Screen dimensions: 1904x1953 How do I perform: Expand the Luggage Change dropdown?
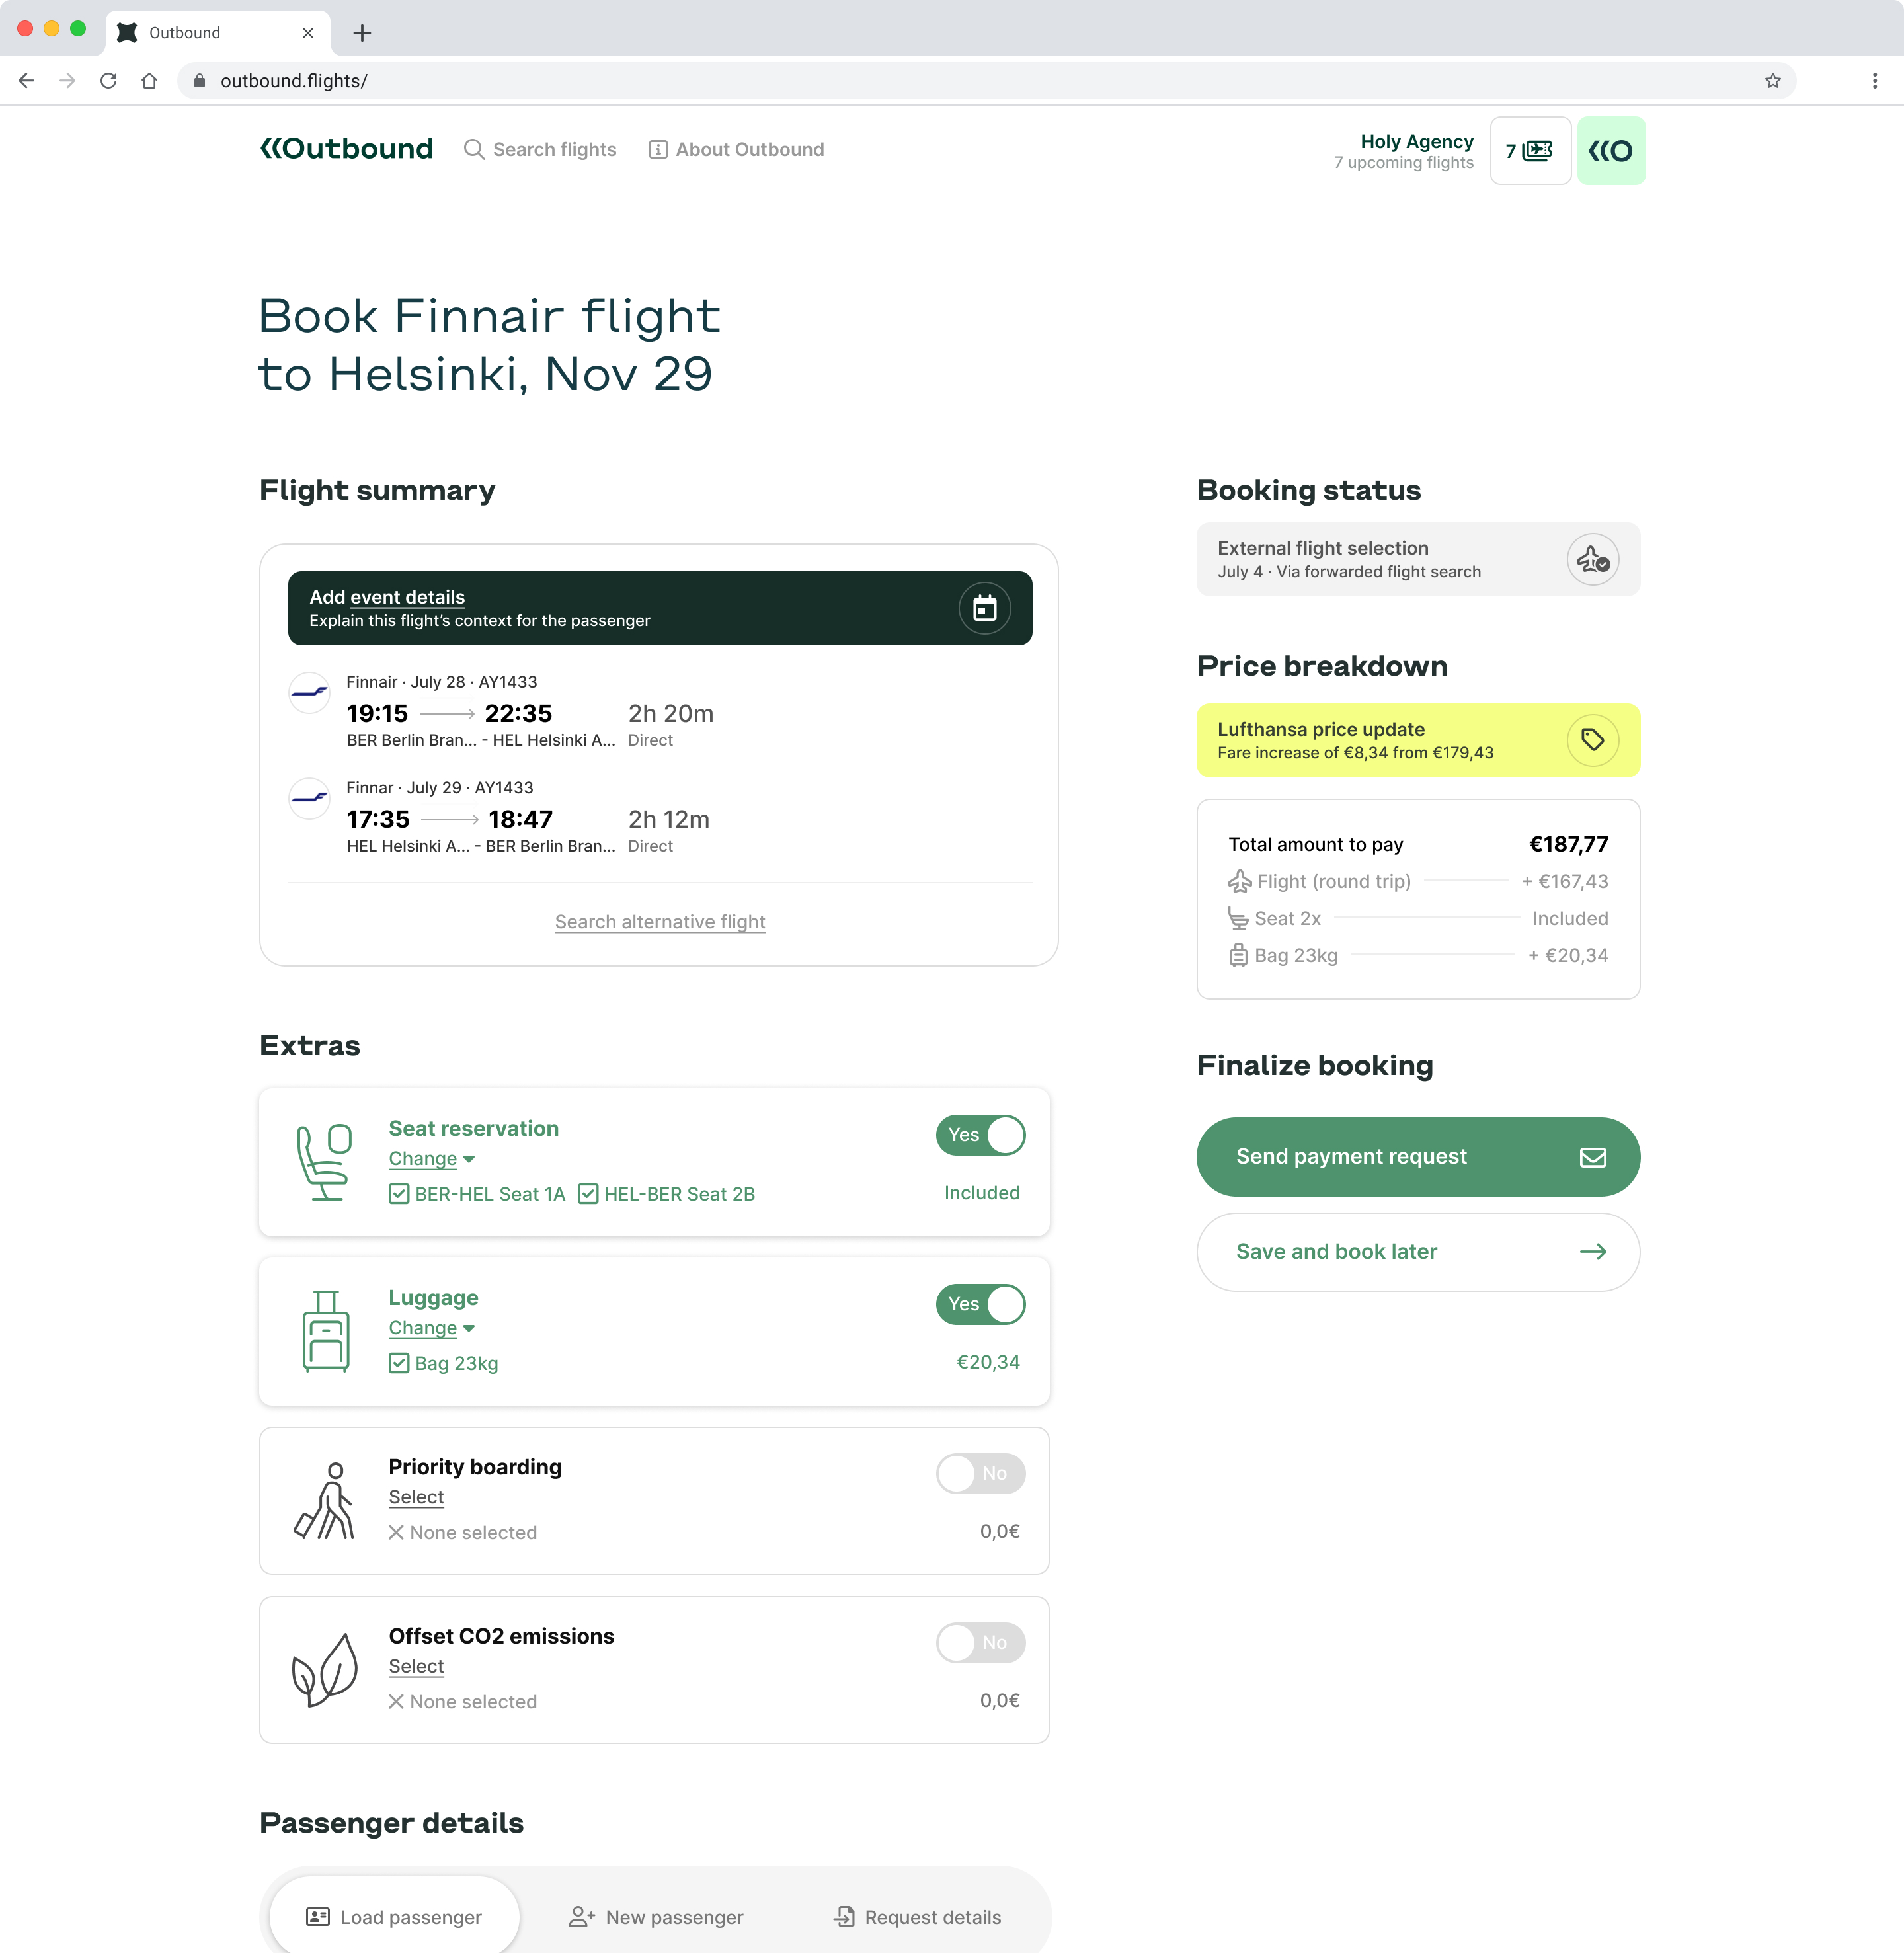coord(432,1328)
